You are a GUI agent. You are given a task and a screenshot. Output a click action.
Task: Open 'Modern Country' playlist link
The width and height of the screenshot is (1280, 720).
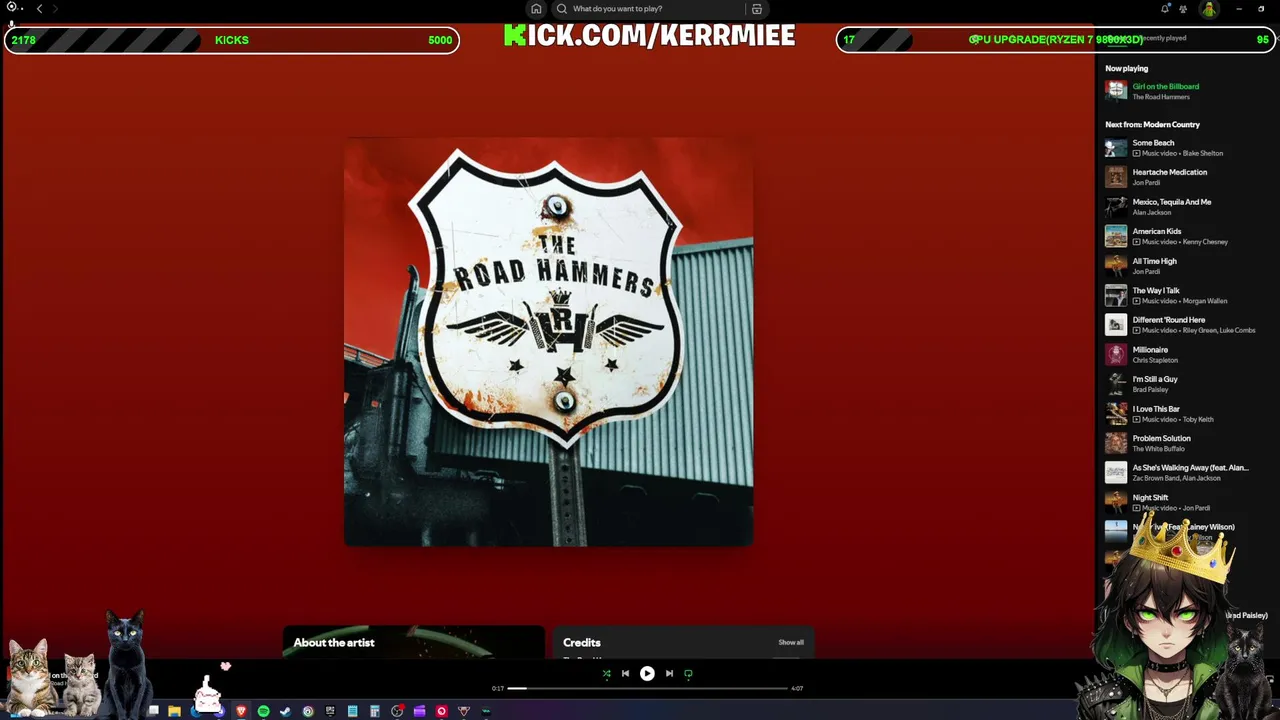click(1171, 125)
